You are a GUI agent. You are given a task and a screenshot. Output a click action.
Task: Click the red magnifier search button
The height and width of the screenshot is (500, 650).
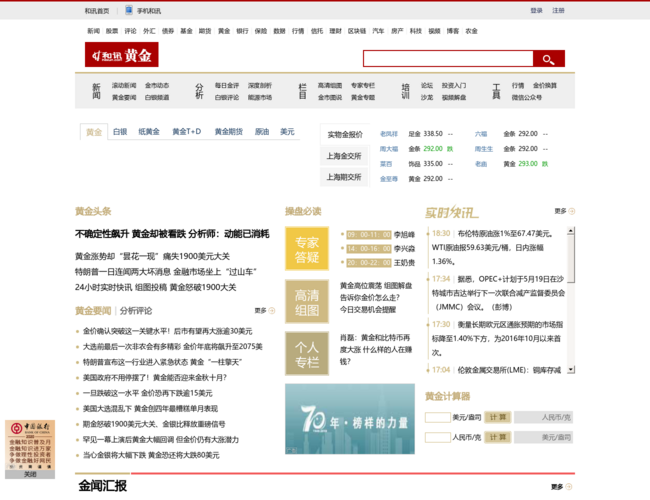pos(548,59)
